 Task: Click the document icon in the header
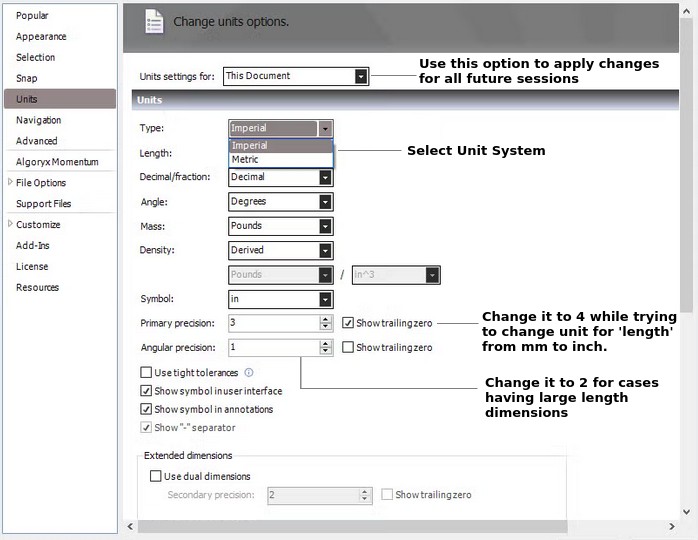pos(153,21)
